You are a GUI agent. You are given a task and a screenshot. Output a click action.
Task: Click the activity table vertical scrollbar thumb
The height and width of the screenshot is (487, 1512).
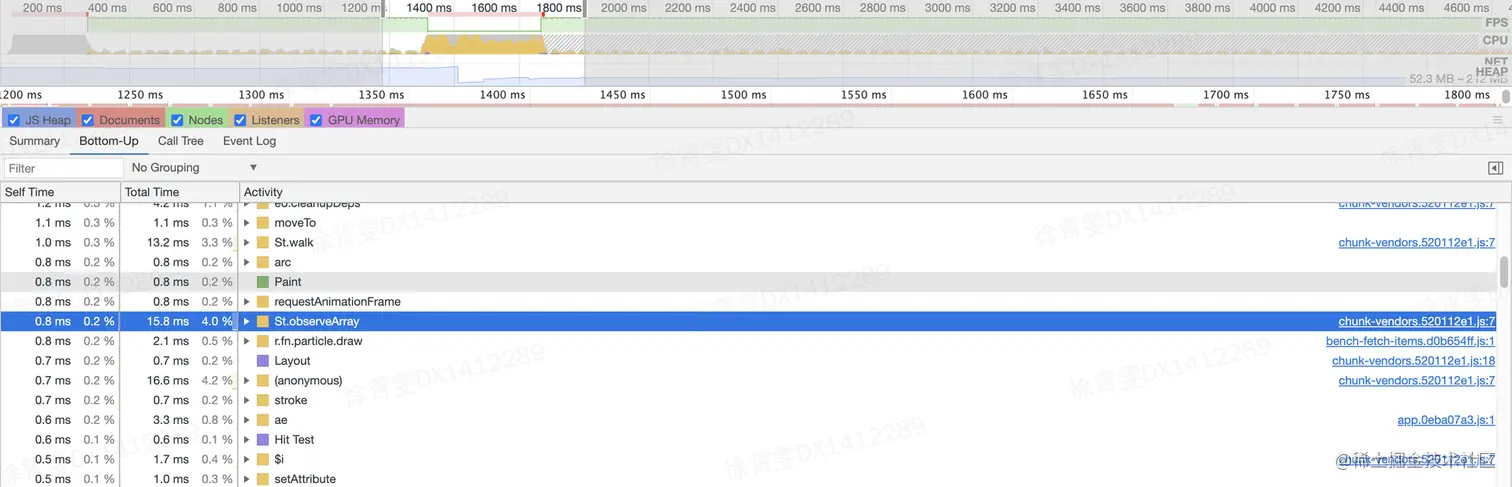coord(1504,271)
